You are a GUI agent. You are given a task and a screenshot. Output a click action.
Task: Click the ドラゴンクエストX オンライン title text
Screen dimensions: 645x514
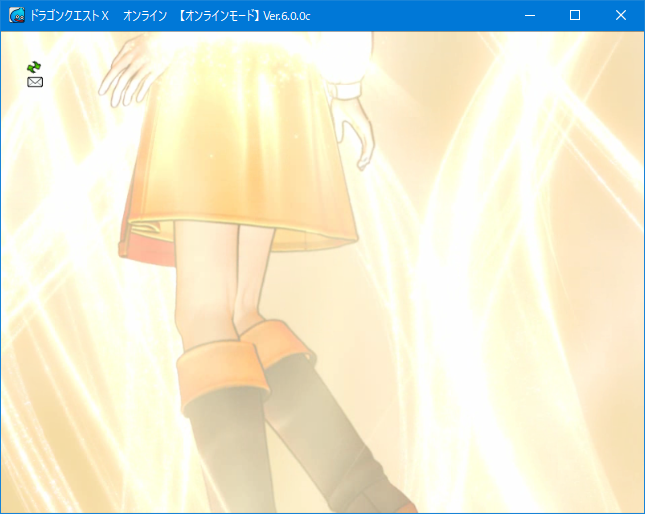(x=98, y=16)
